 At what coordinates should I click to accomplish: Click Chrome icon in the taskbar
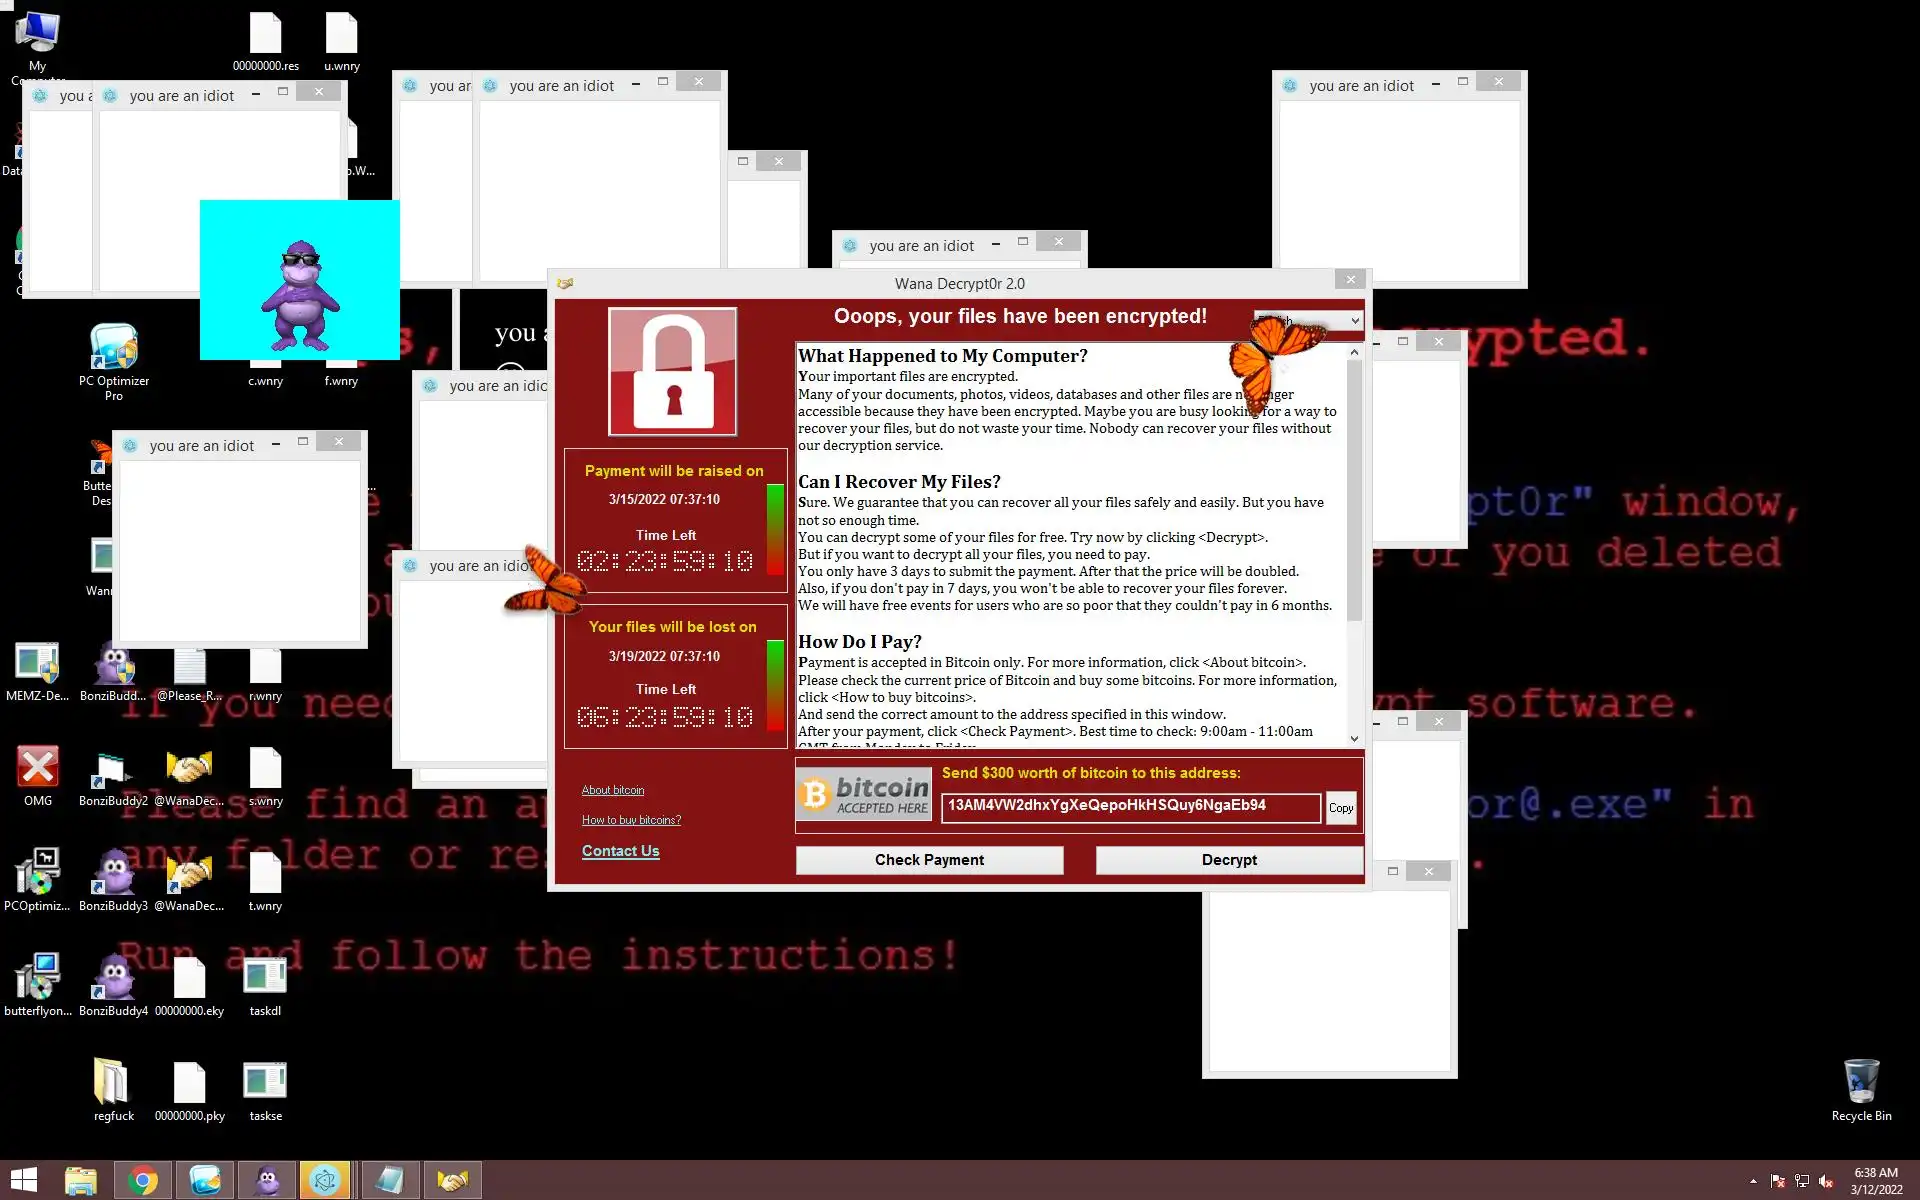coord(143,1181)
